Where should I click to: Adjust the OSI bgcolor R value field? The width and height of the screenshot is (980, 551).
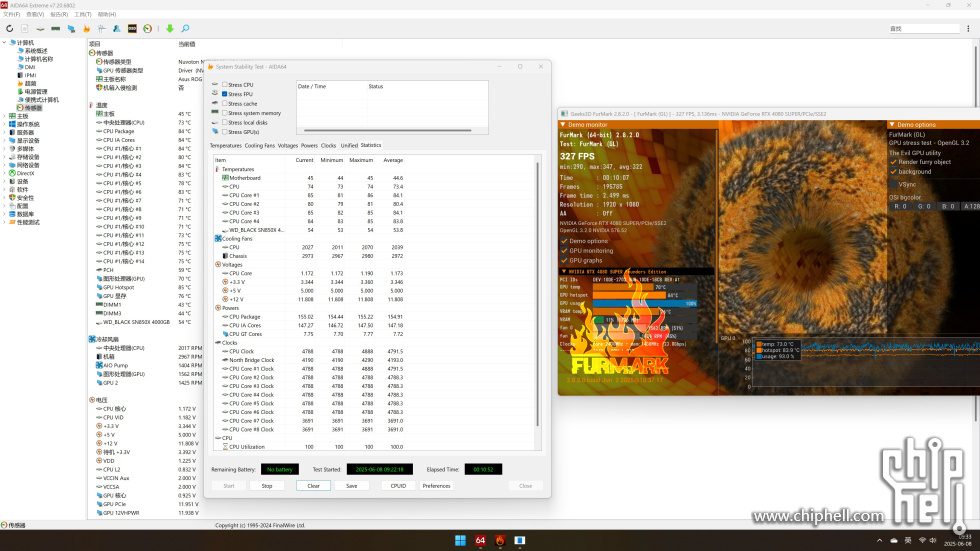click(x=900, y=206)
